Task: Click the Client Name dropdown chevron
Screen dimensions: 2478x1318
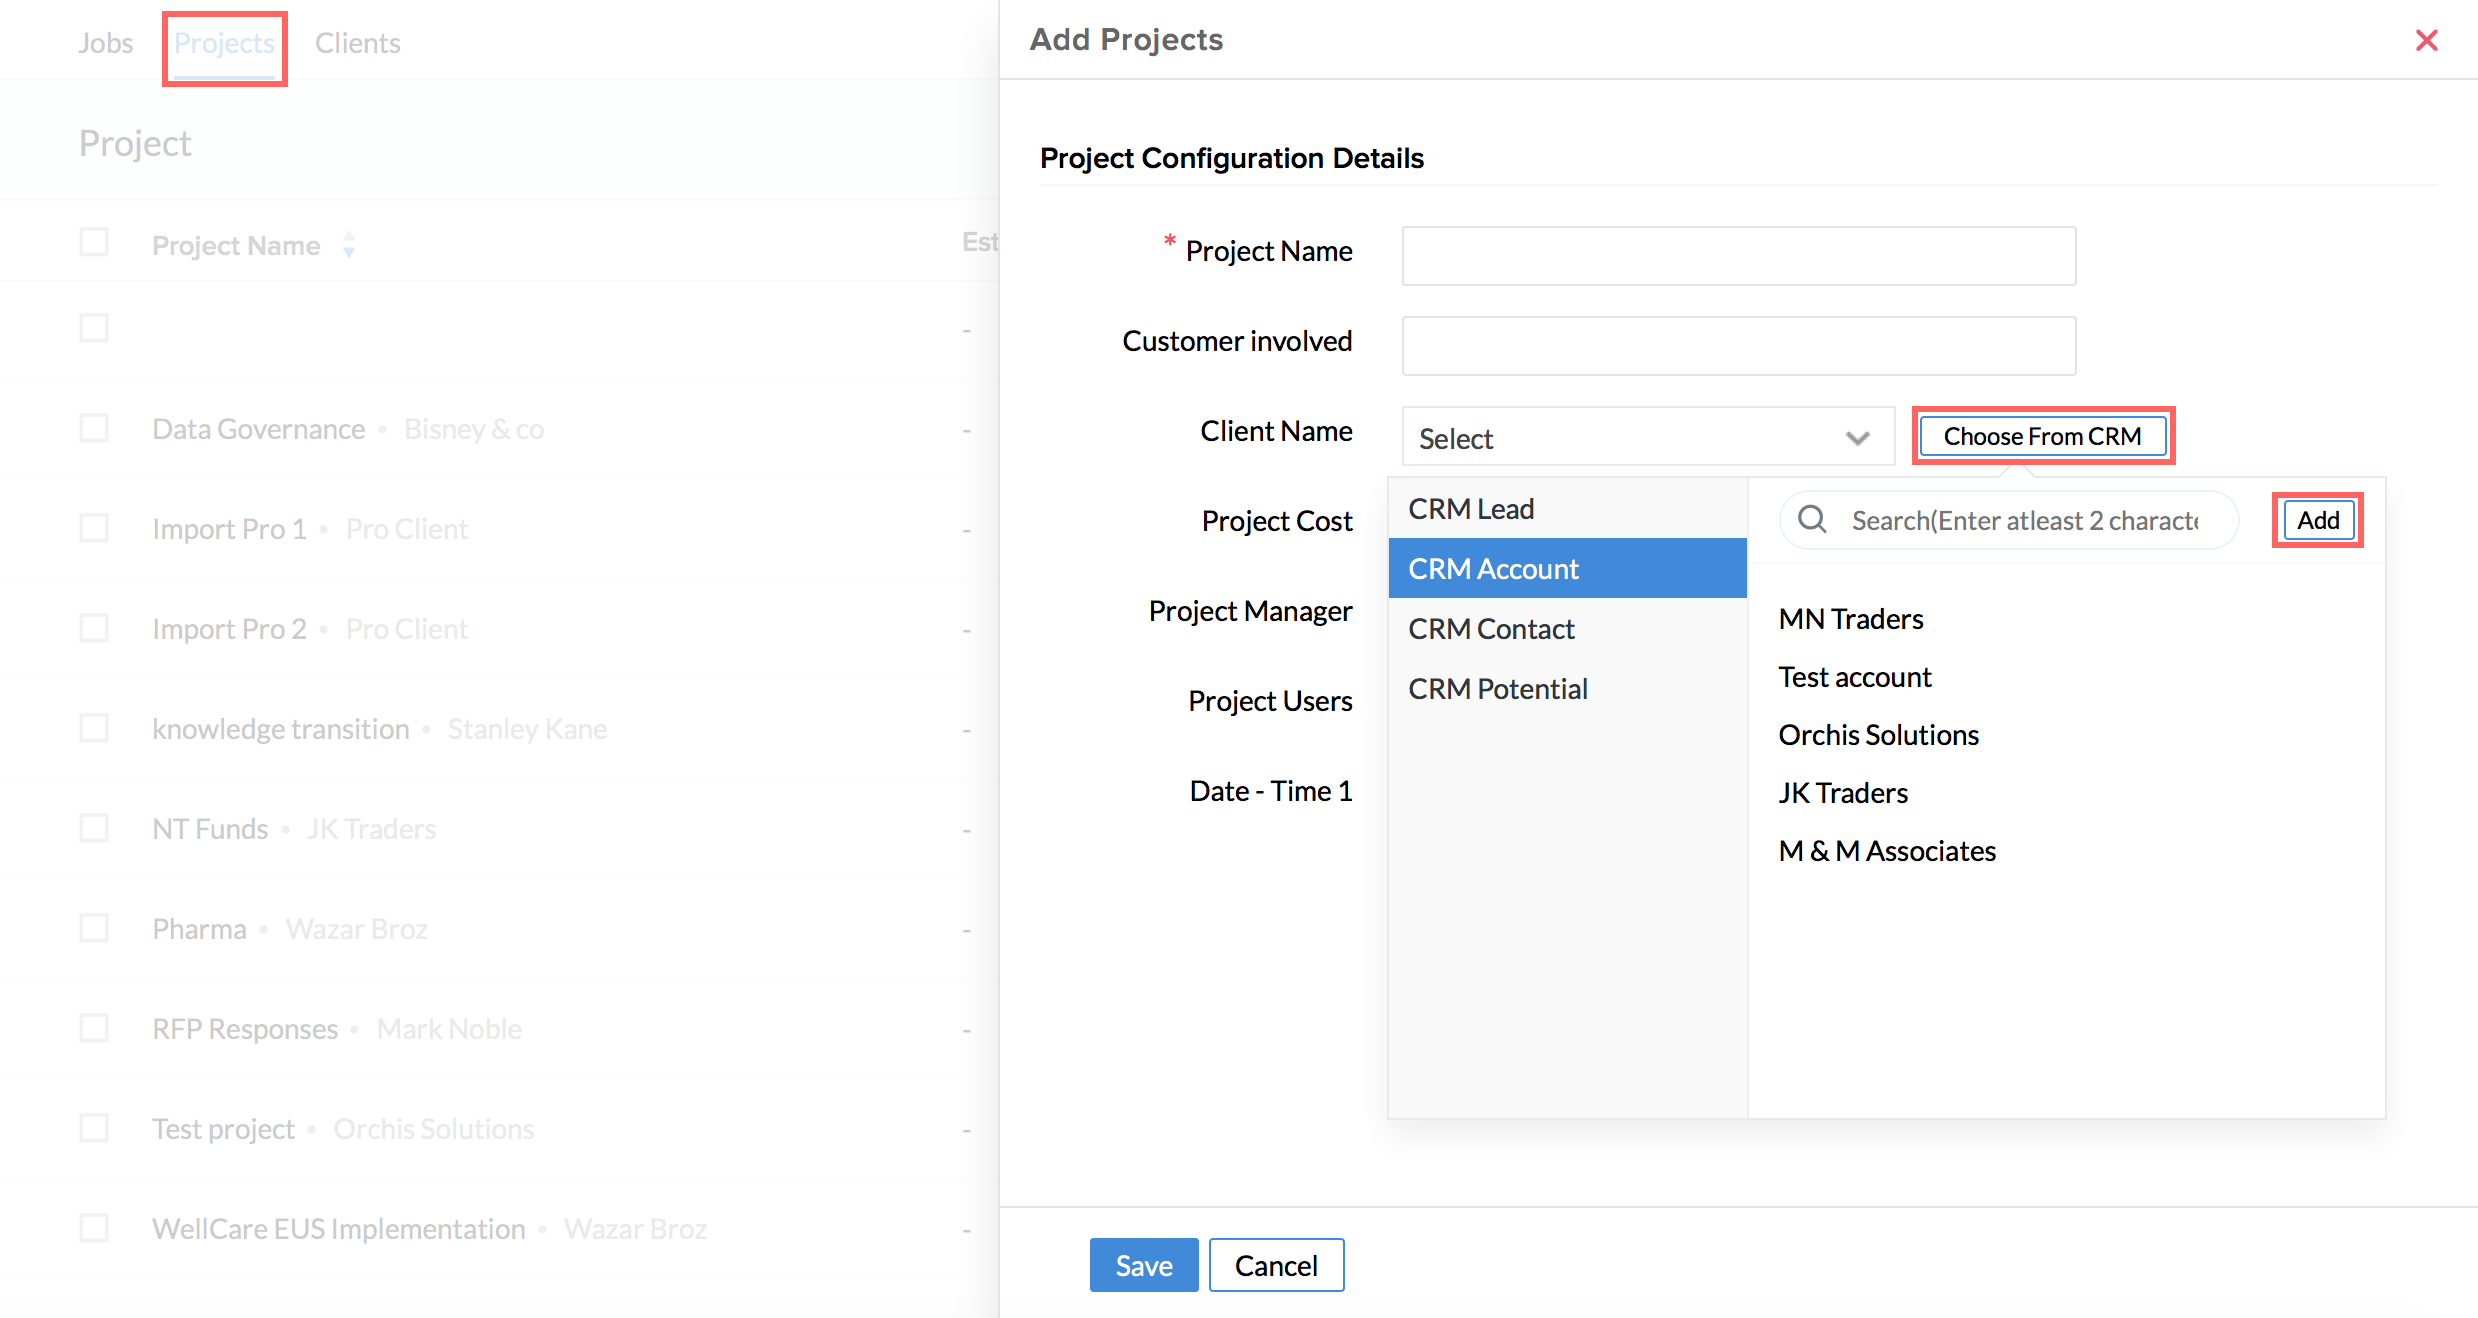Action: click(1857, 438)
